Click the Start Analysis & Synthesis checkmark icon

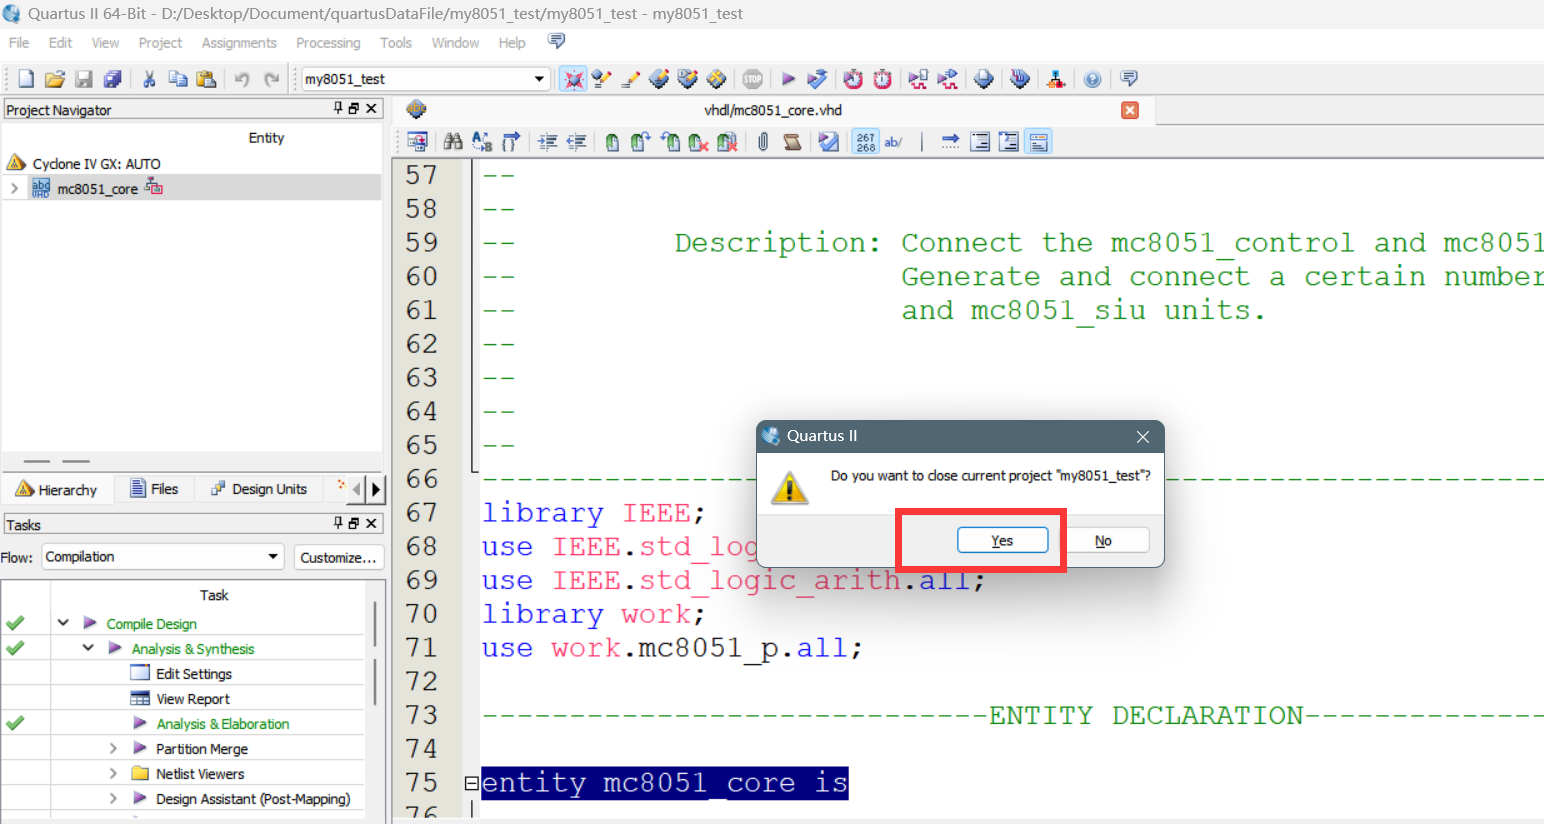point(817,79)
